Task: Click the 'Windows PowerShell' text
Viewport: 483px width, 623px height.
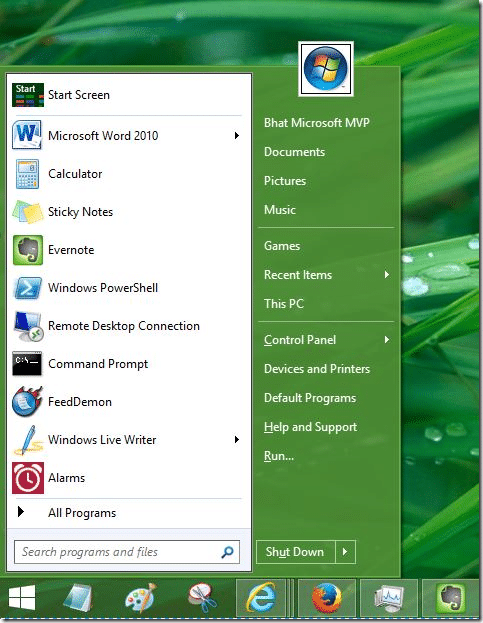Action: [103, 288]
